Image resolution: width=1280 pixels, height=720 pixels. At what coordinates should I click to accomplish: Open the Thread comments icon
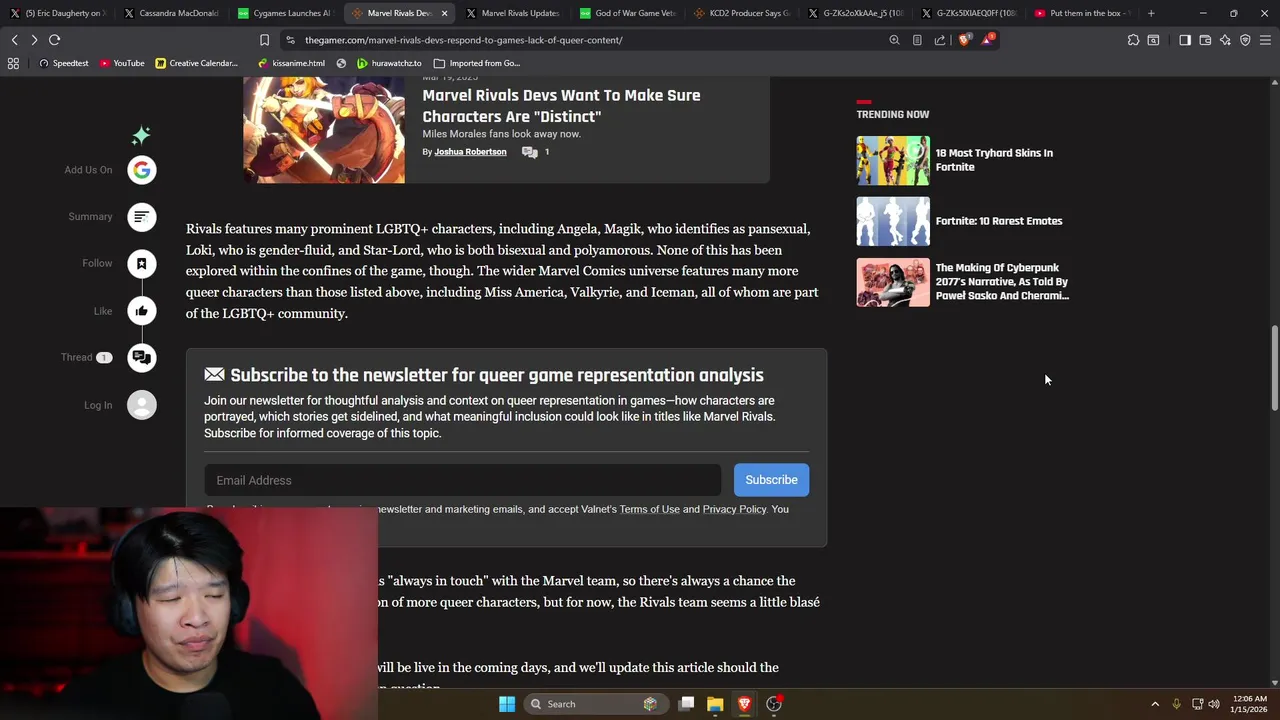(x=142, y=358)
